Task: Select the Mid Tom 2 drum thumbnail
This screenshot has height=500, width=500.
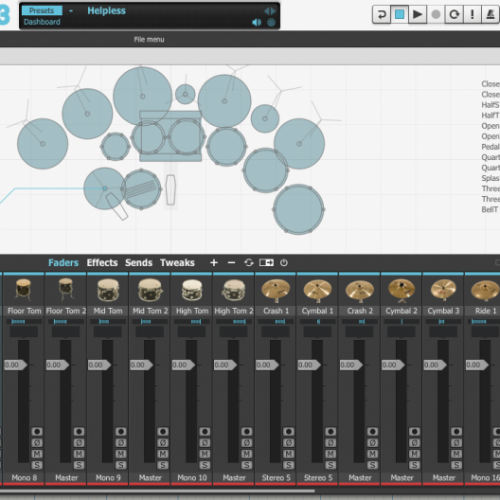Action: (x=150, y=290)
